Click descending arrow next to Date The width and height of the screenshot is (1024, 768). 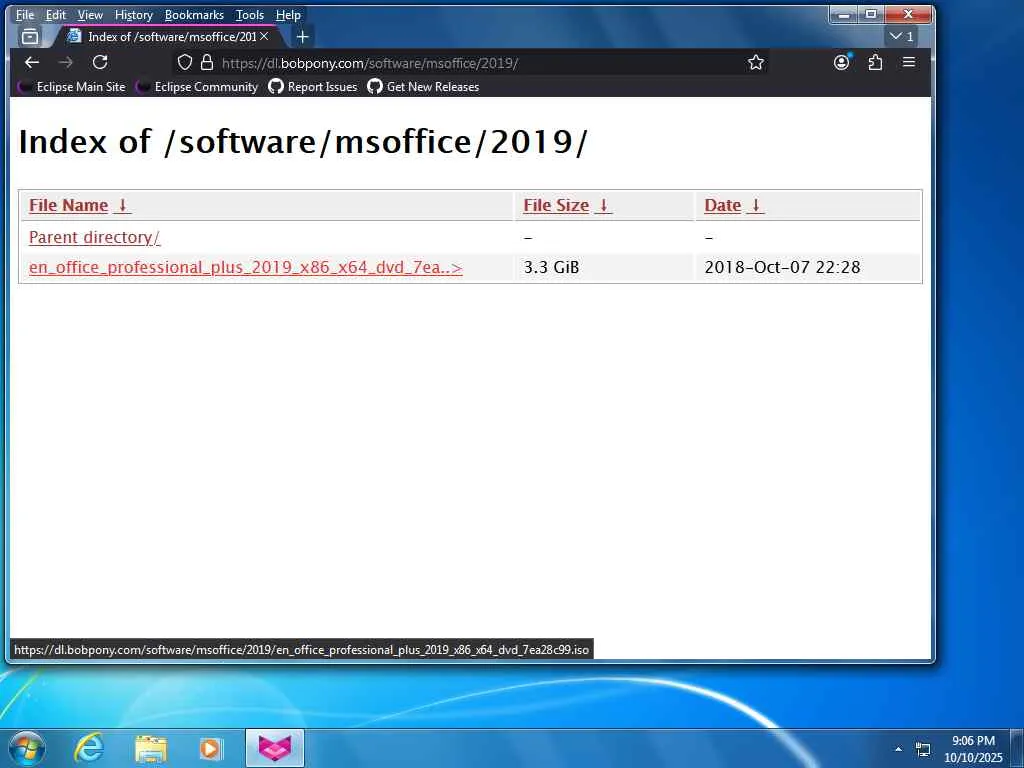(x=756, y=205)
